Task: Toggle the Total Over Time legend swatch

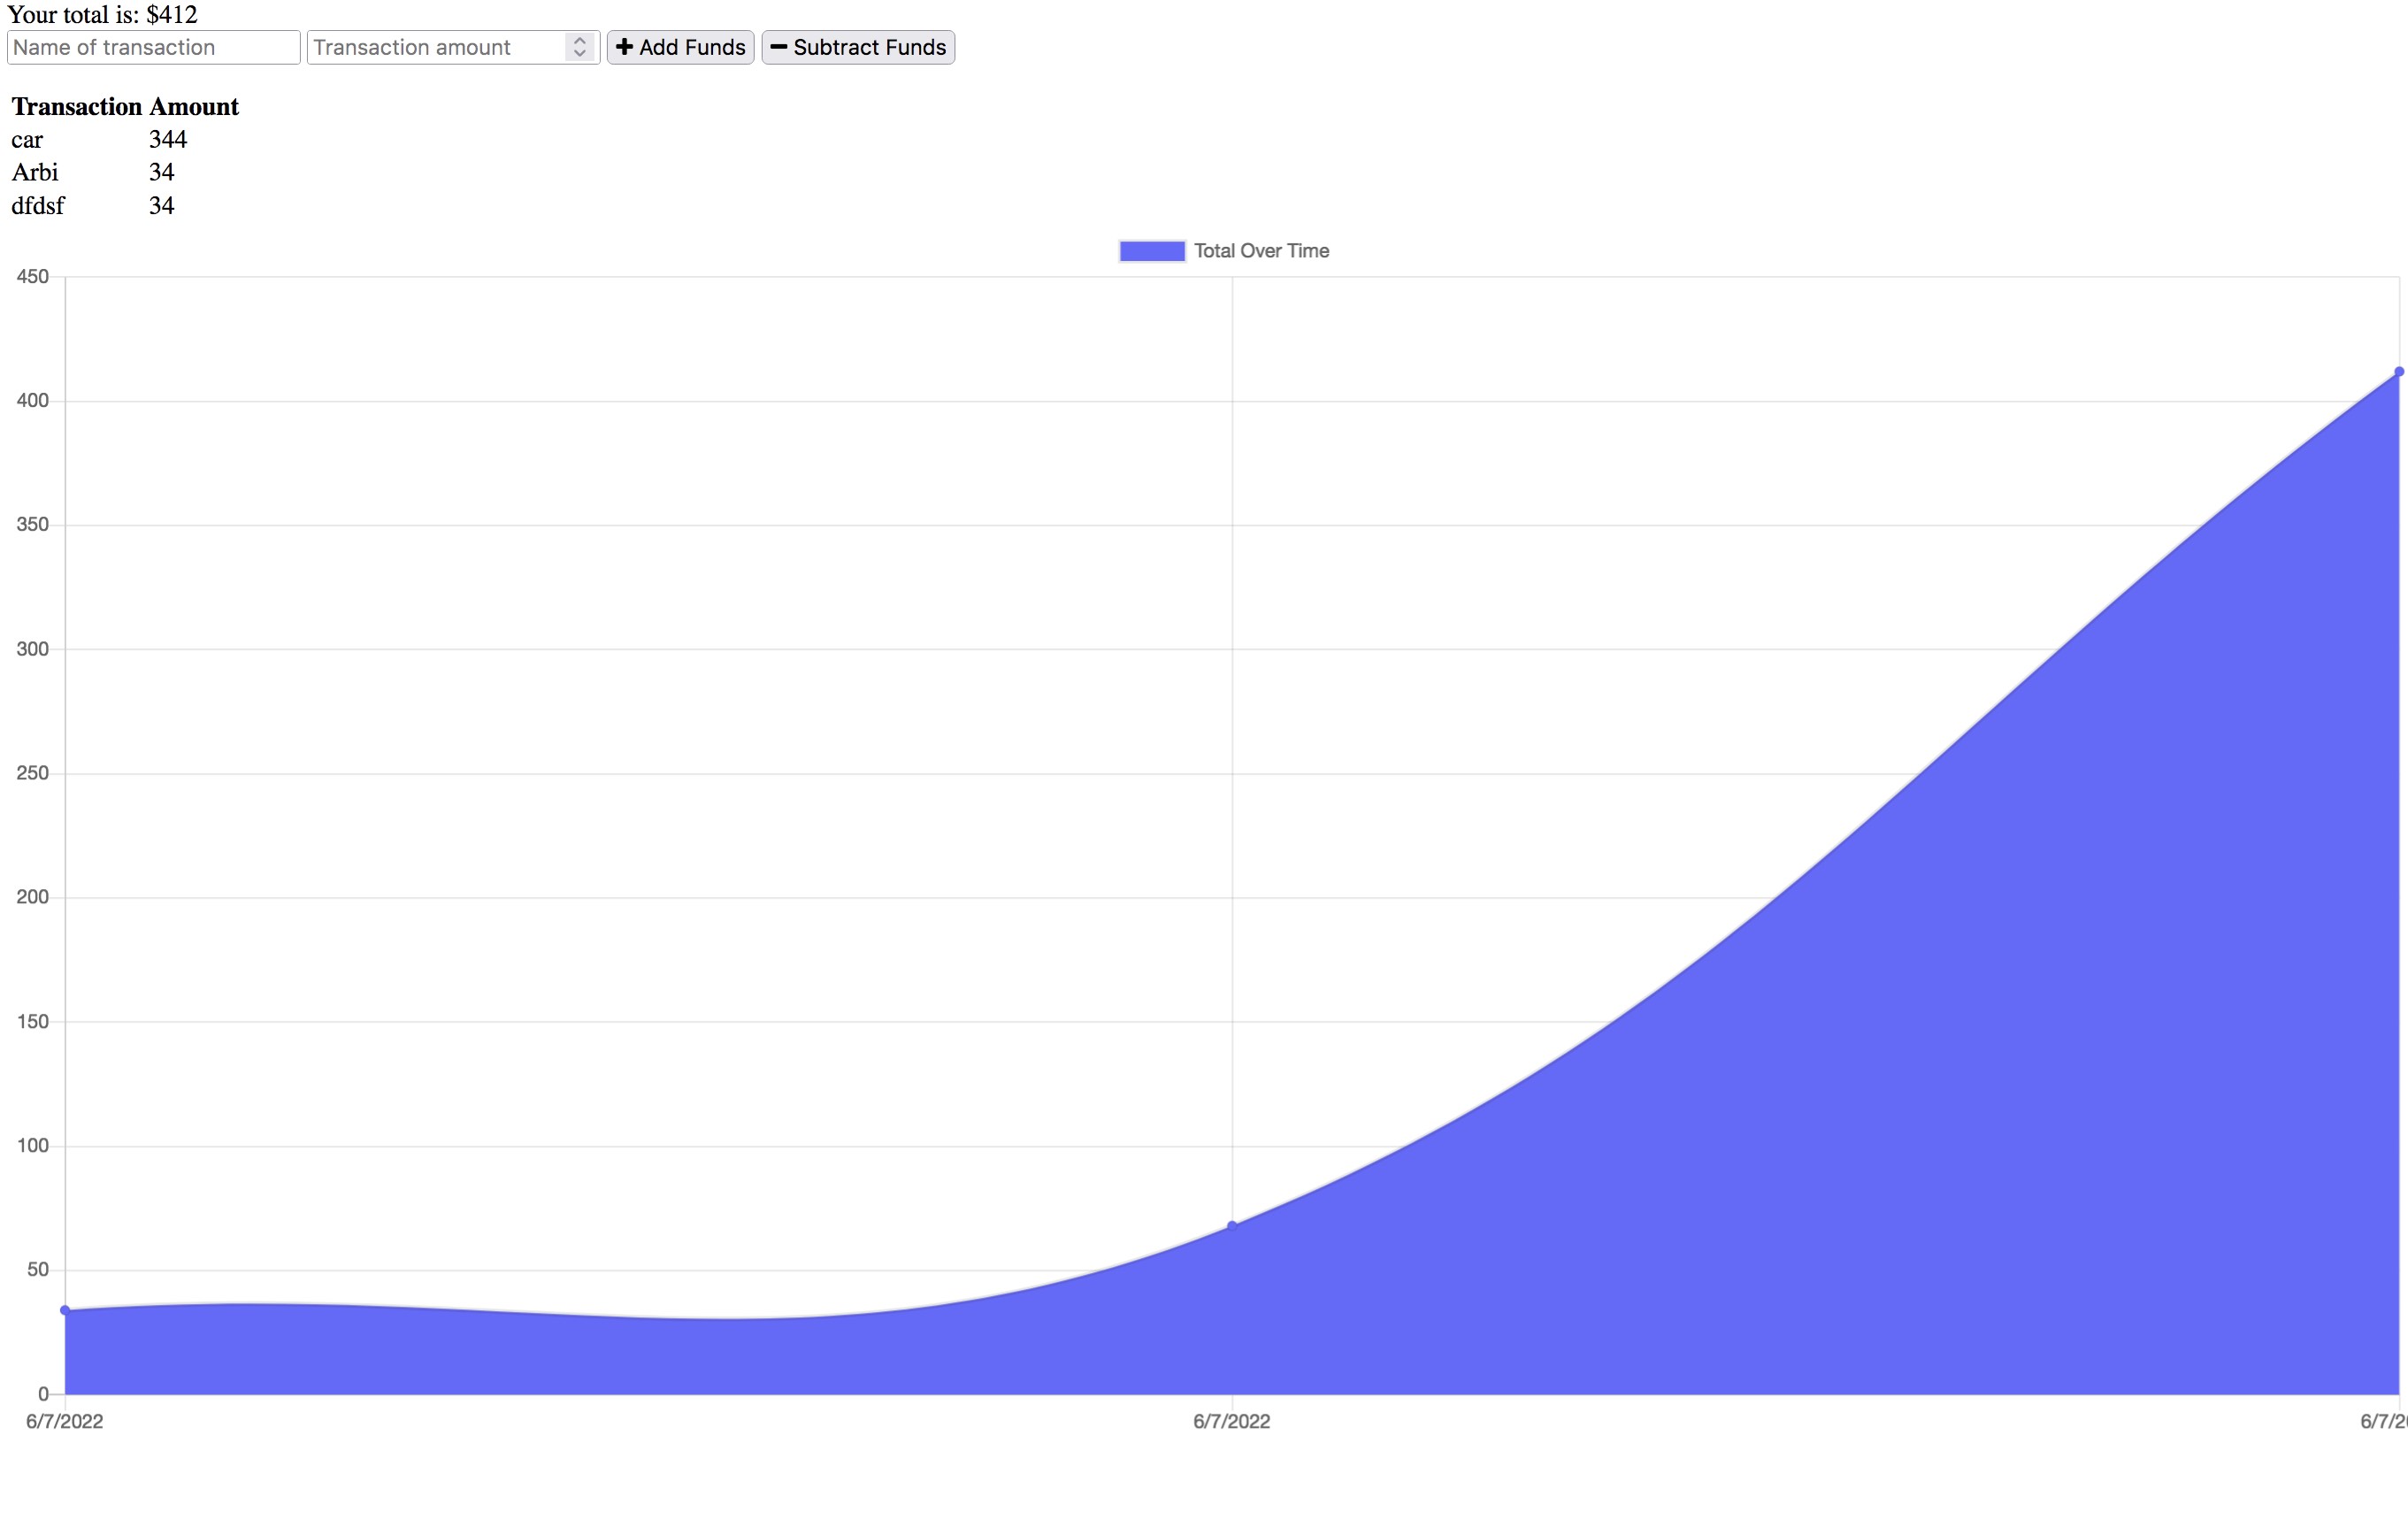Action: (1152, 251)
